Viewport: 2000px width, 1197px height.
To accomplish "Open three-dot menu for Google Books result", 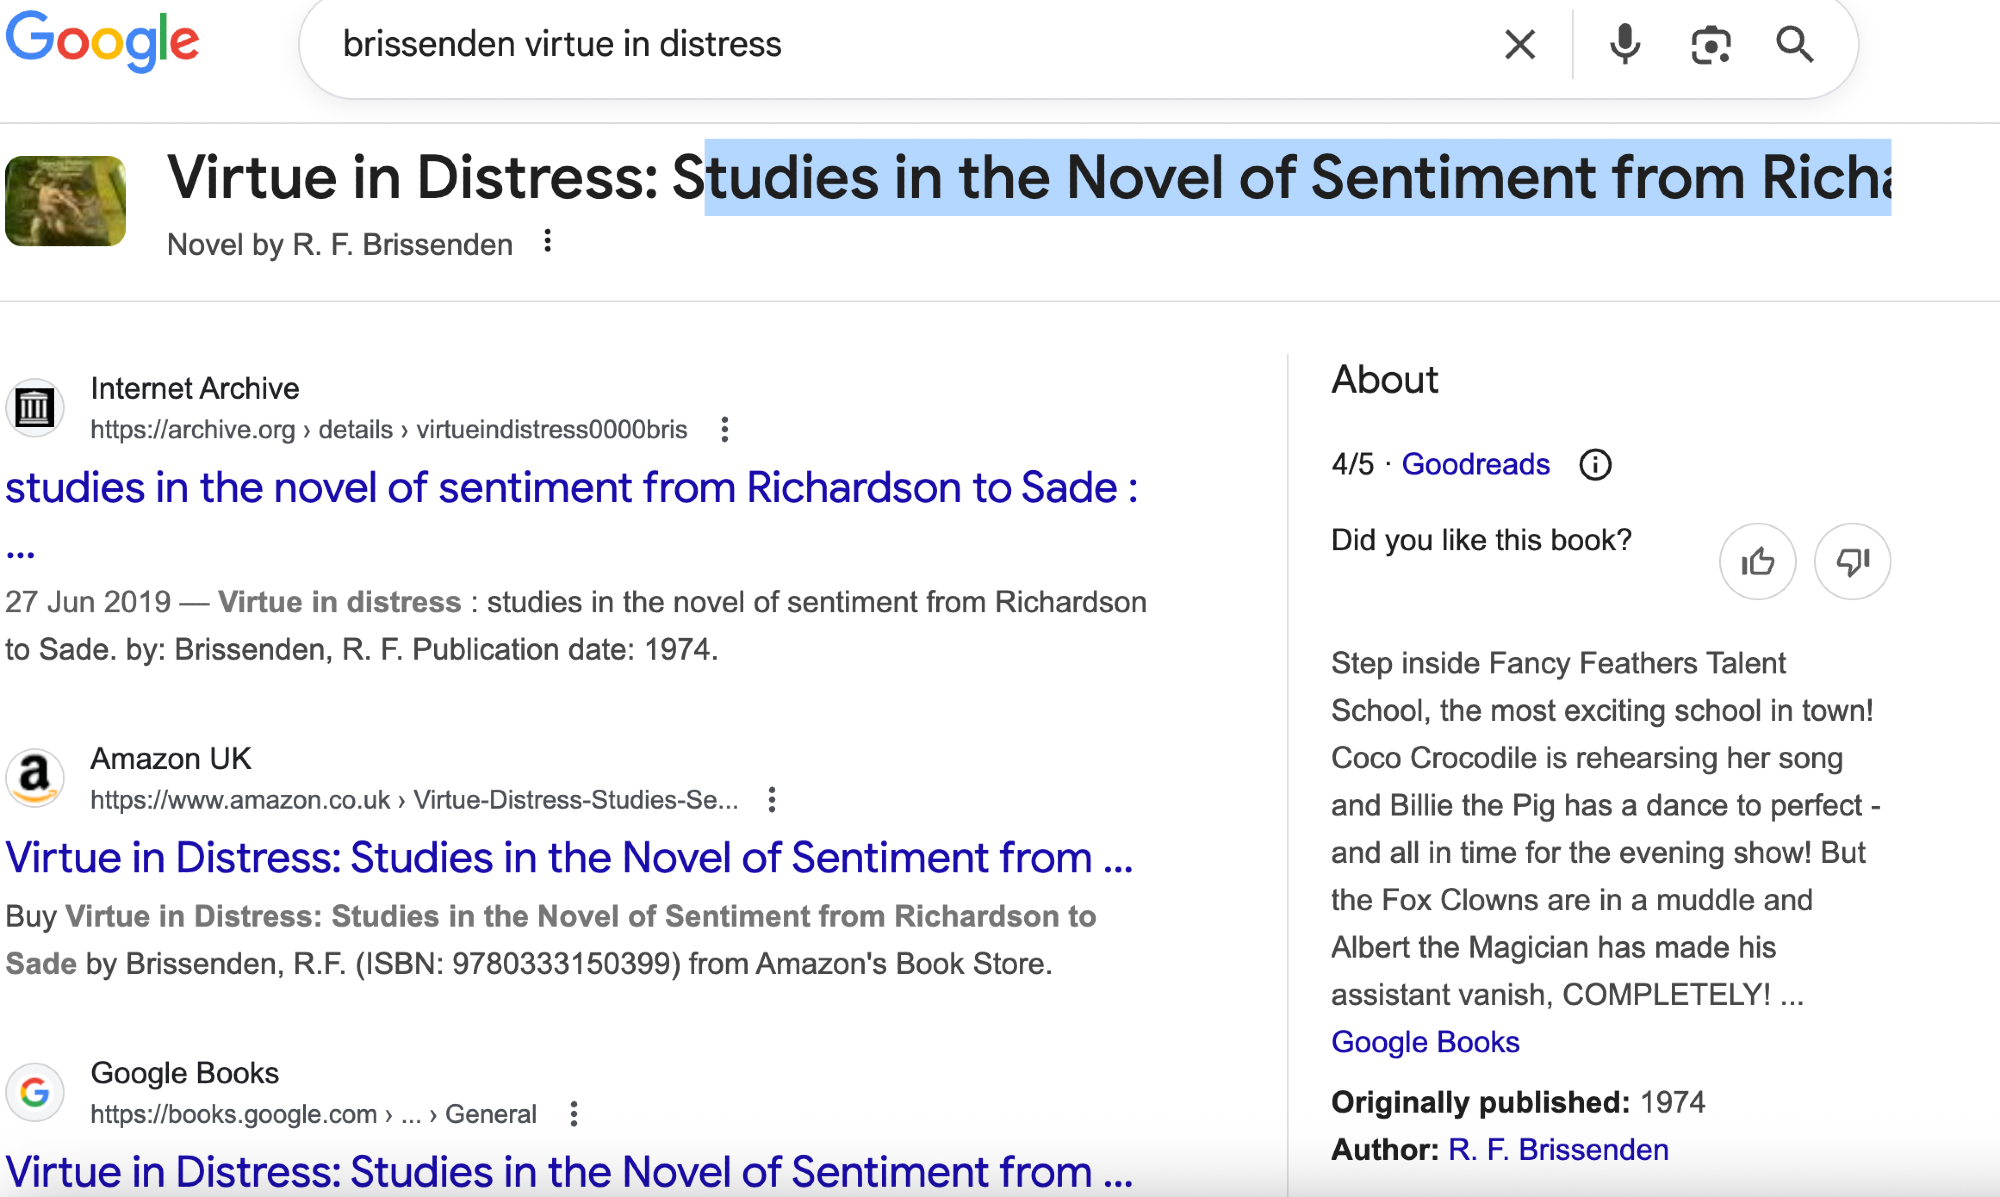I will pyautogui.click(x=573, y=1114).
